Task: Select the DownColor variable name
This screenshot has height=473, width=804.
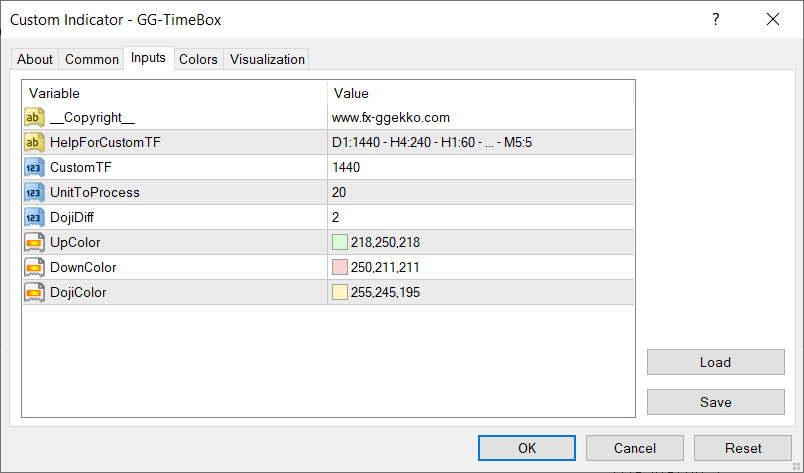Action: [83, 267]
